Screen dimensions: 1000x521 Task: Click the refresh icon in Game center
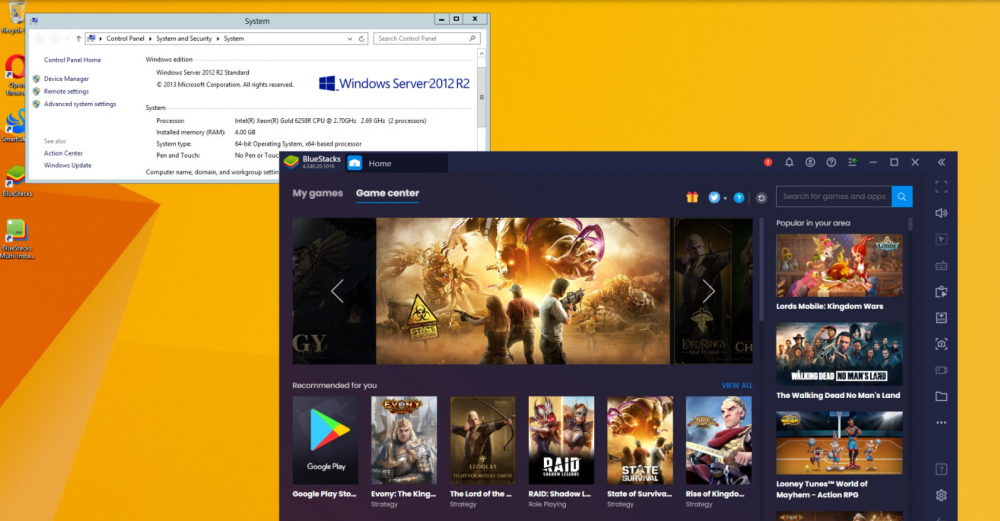pos(761,198)
